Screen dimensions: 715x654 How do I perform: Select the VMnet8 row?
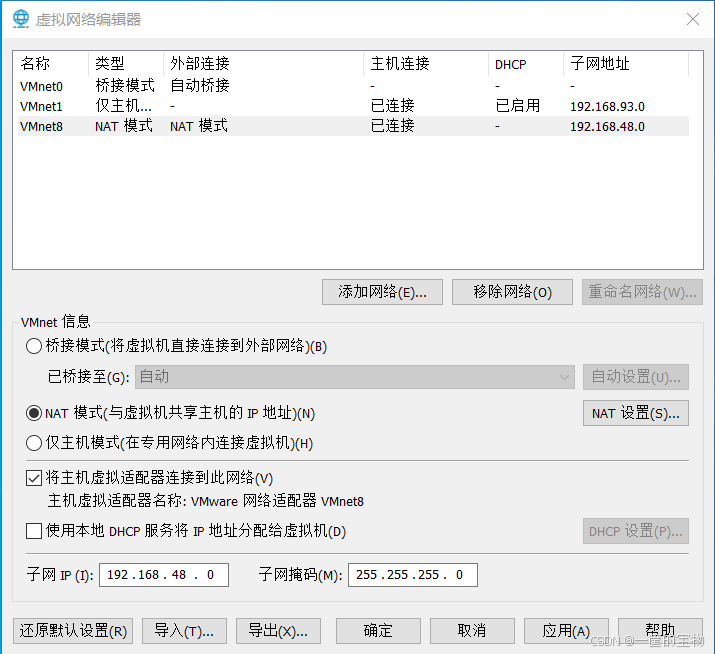[x=353, y=126]
